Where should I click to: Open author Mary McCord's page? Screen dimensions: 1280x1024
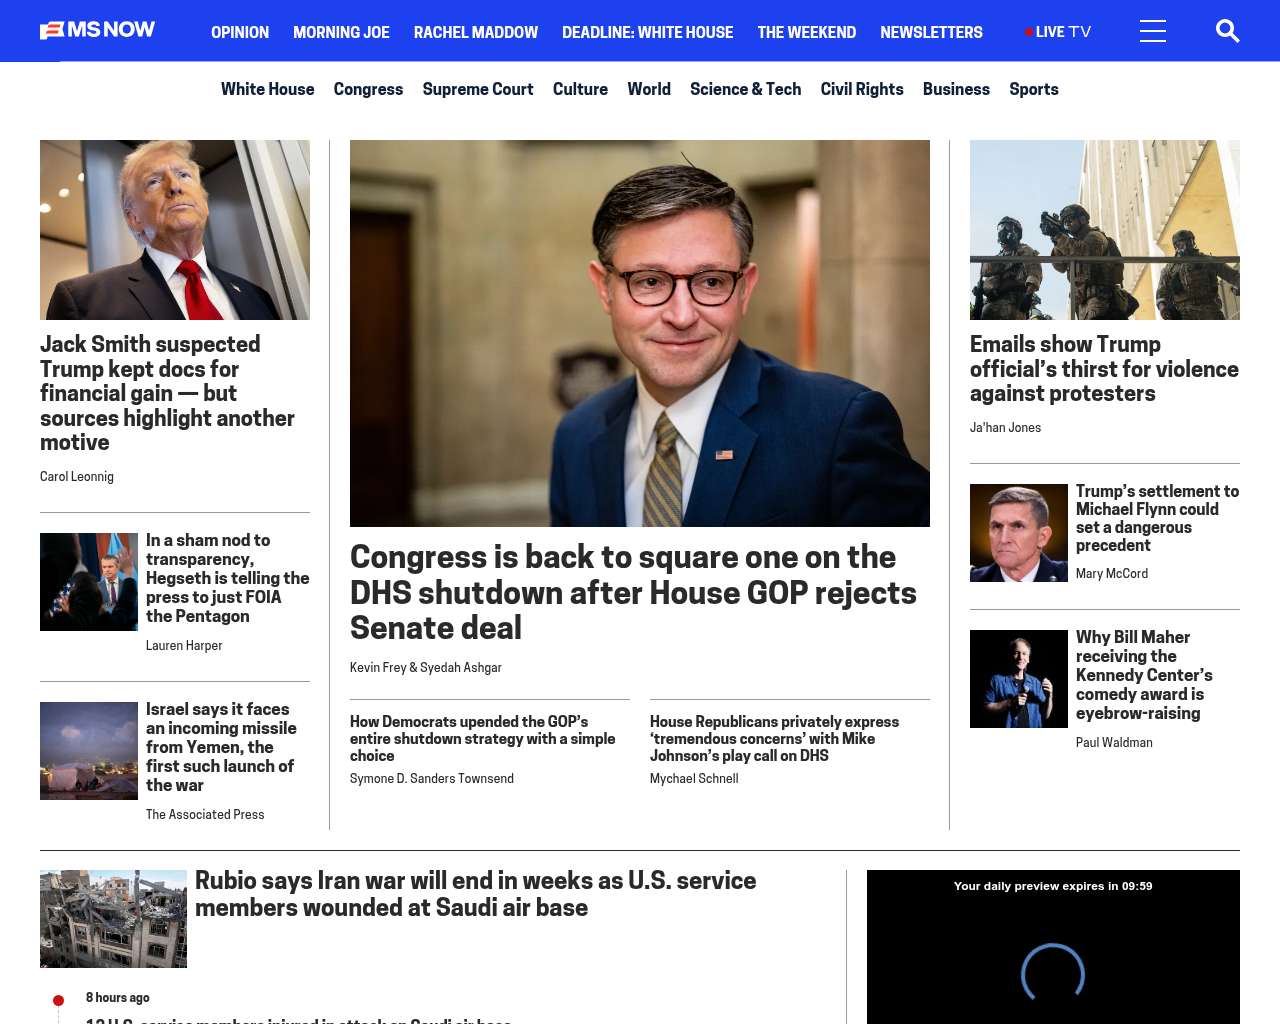click(x=1112, y=574)
